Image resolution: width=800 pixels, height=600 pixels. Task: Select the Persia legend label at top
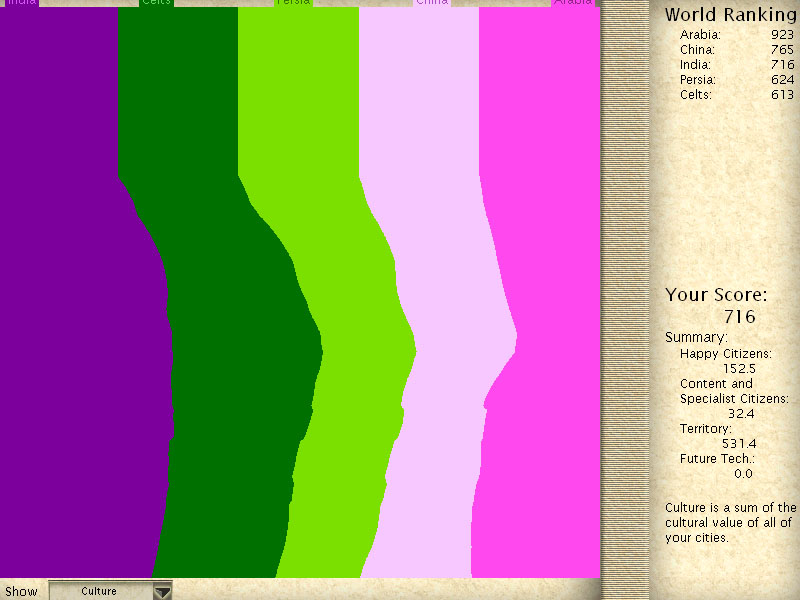(294, 3)
